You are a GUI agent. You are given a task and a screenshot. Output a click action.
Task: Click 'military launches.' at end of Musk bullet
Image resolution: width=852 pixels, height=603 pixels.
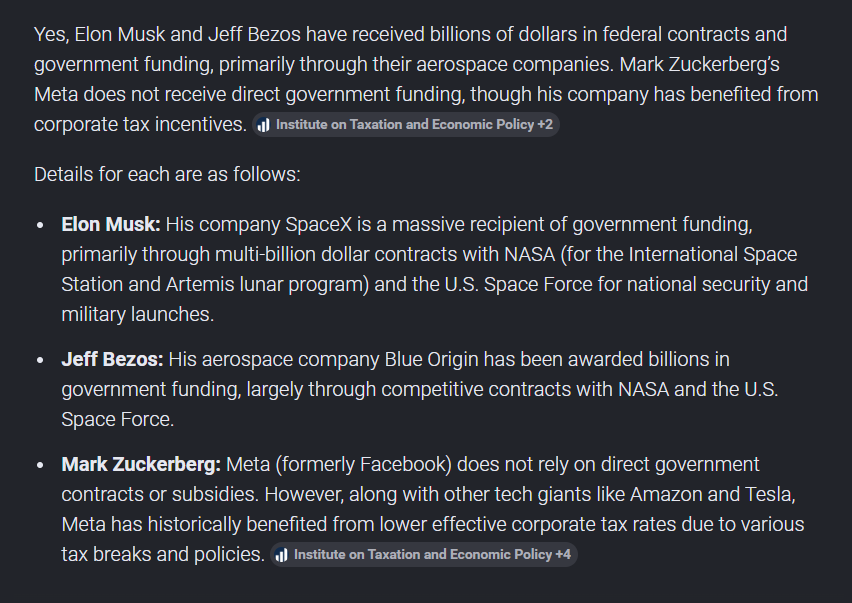138,315
